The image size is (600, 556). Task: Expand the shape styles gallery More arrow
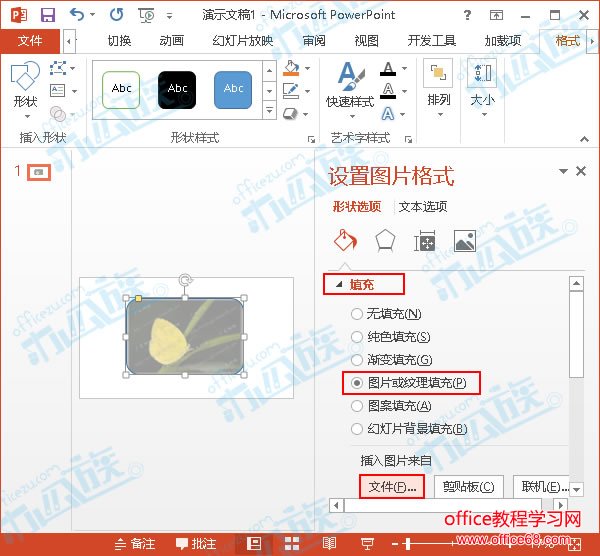pyautogui.click(x=269, y=111)
